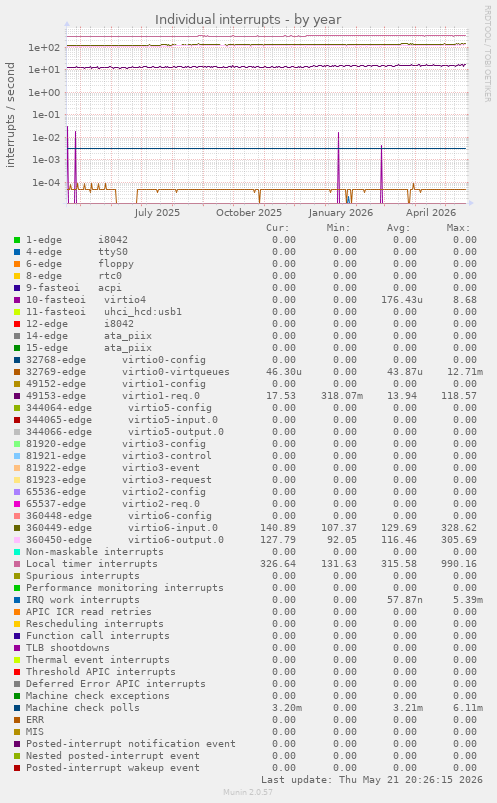Click the Rescheduling interrupts legend label
Image resolution: width=497 pixels, height=803 pixels.
95,624
